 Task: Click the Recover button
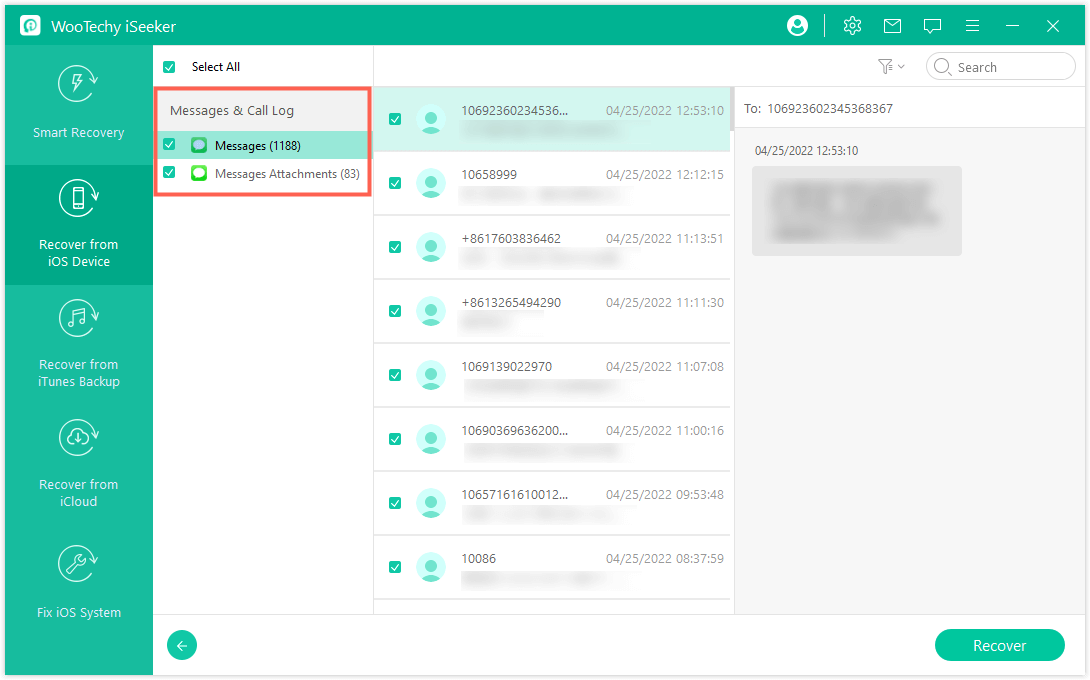(x=999, y=645)
